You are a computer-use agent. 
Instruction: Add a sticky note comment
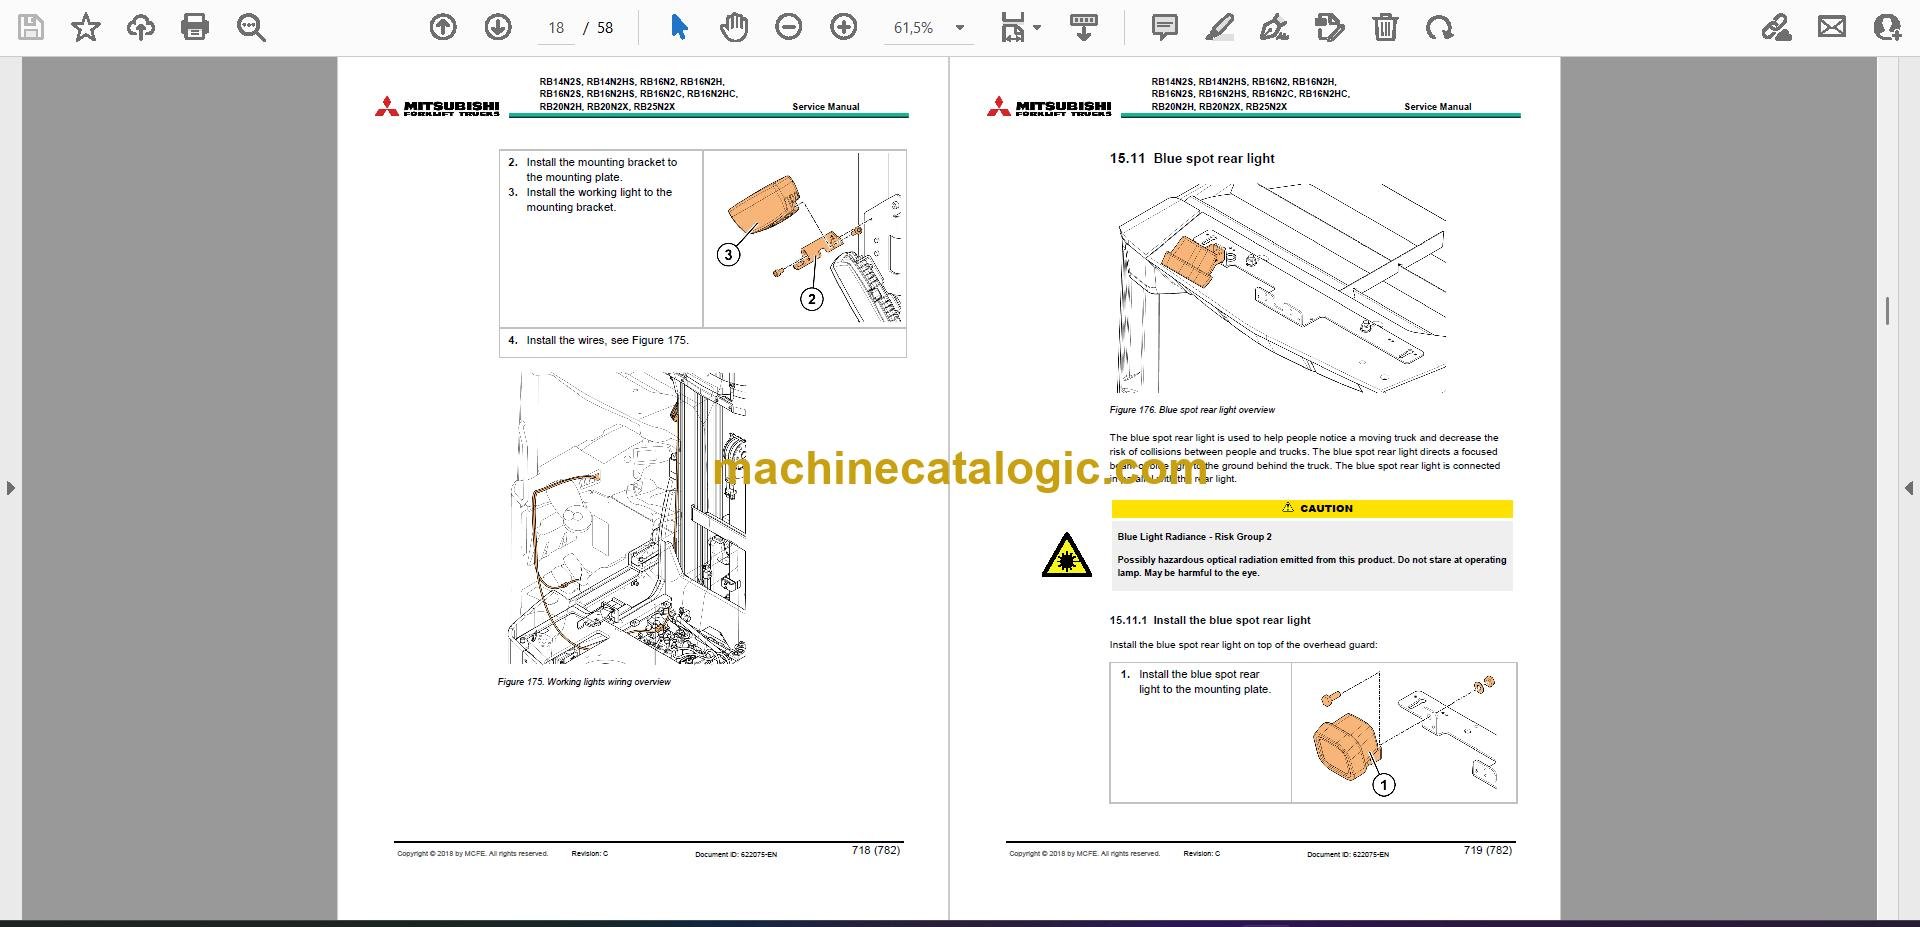pyautogui.click(x=1165, y=27)
